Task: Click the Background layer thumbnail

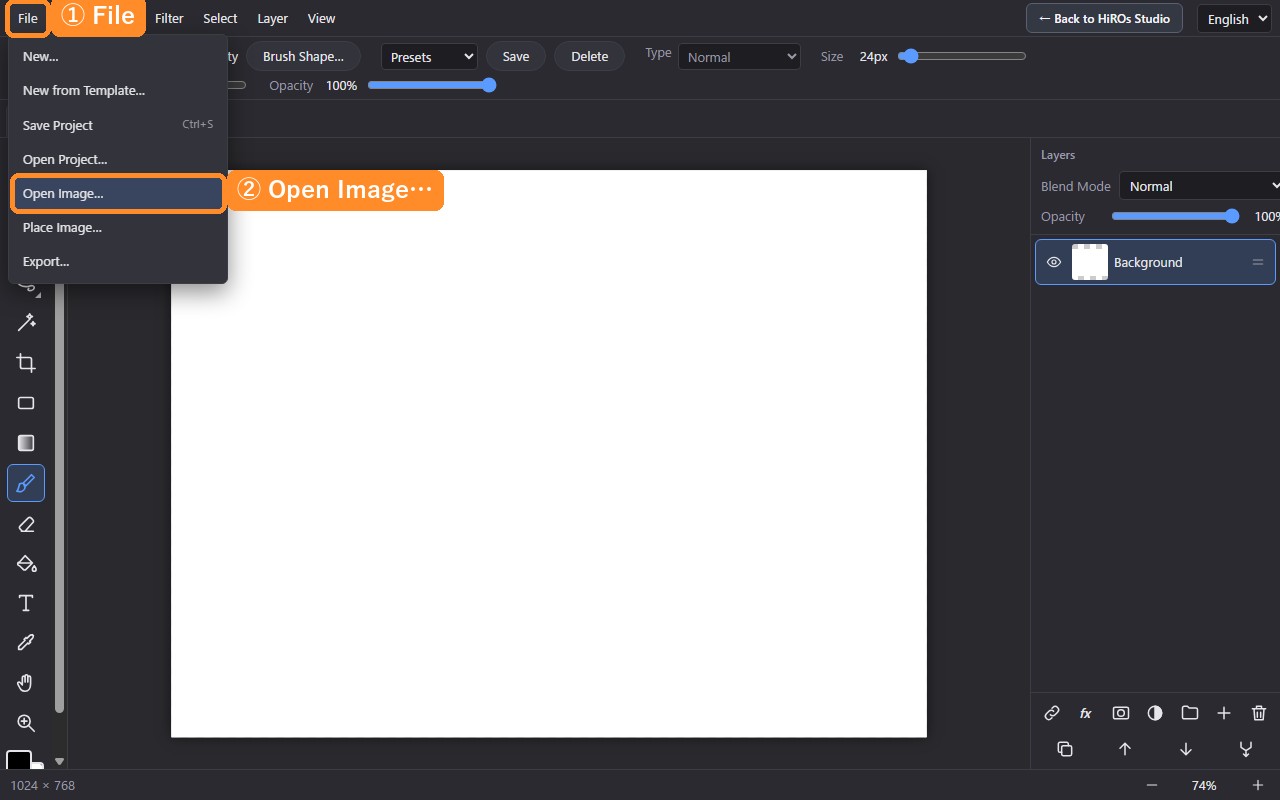Action: [1090, 262]
